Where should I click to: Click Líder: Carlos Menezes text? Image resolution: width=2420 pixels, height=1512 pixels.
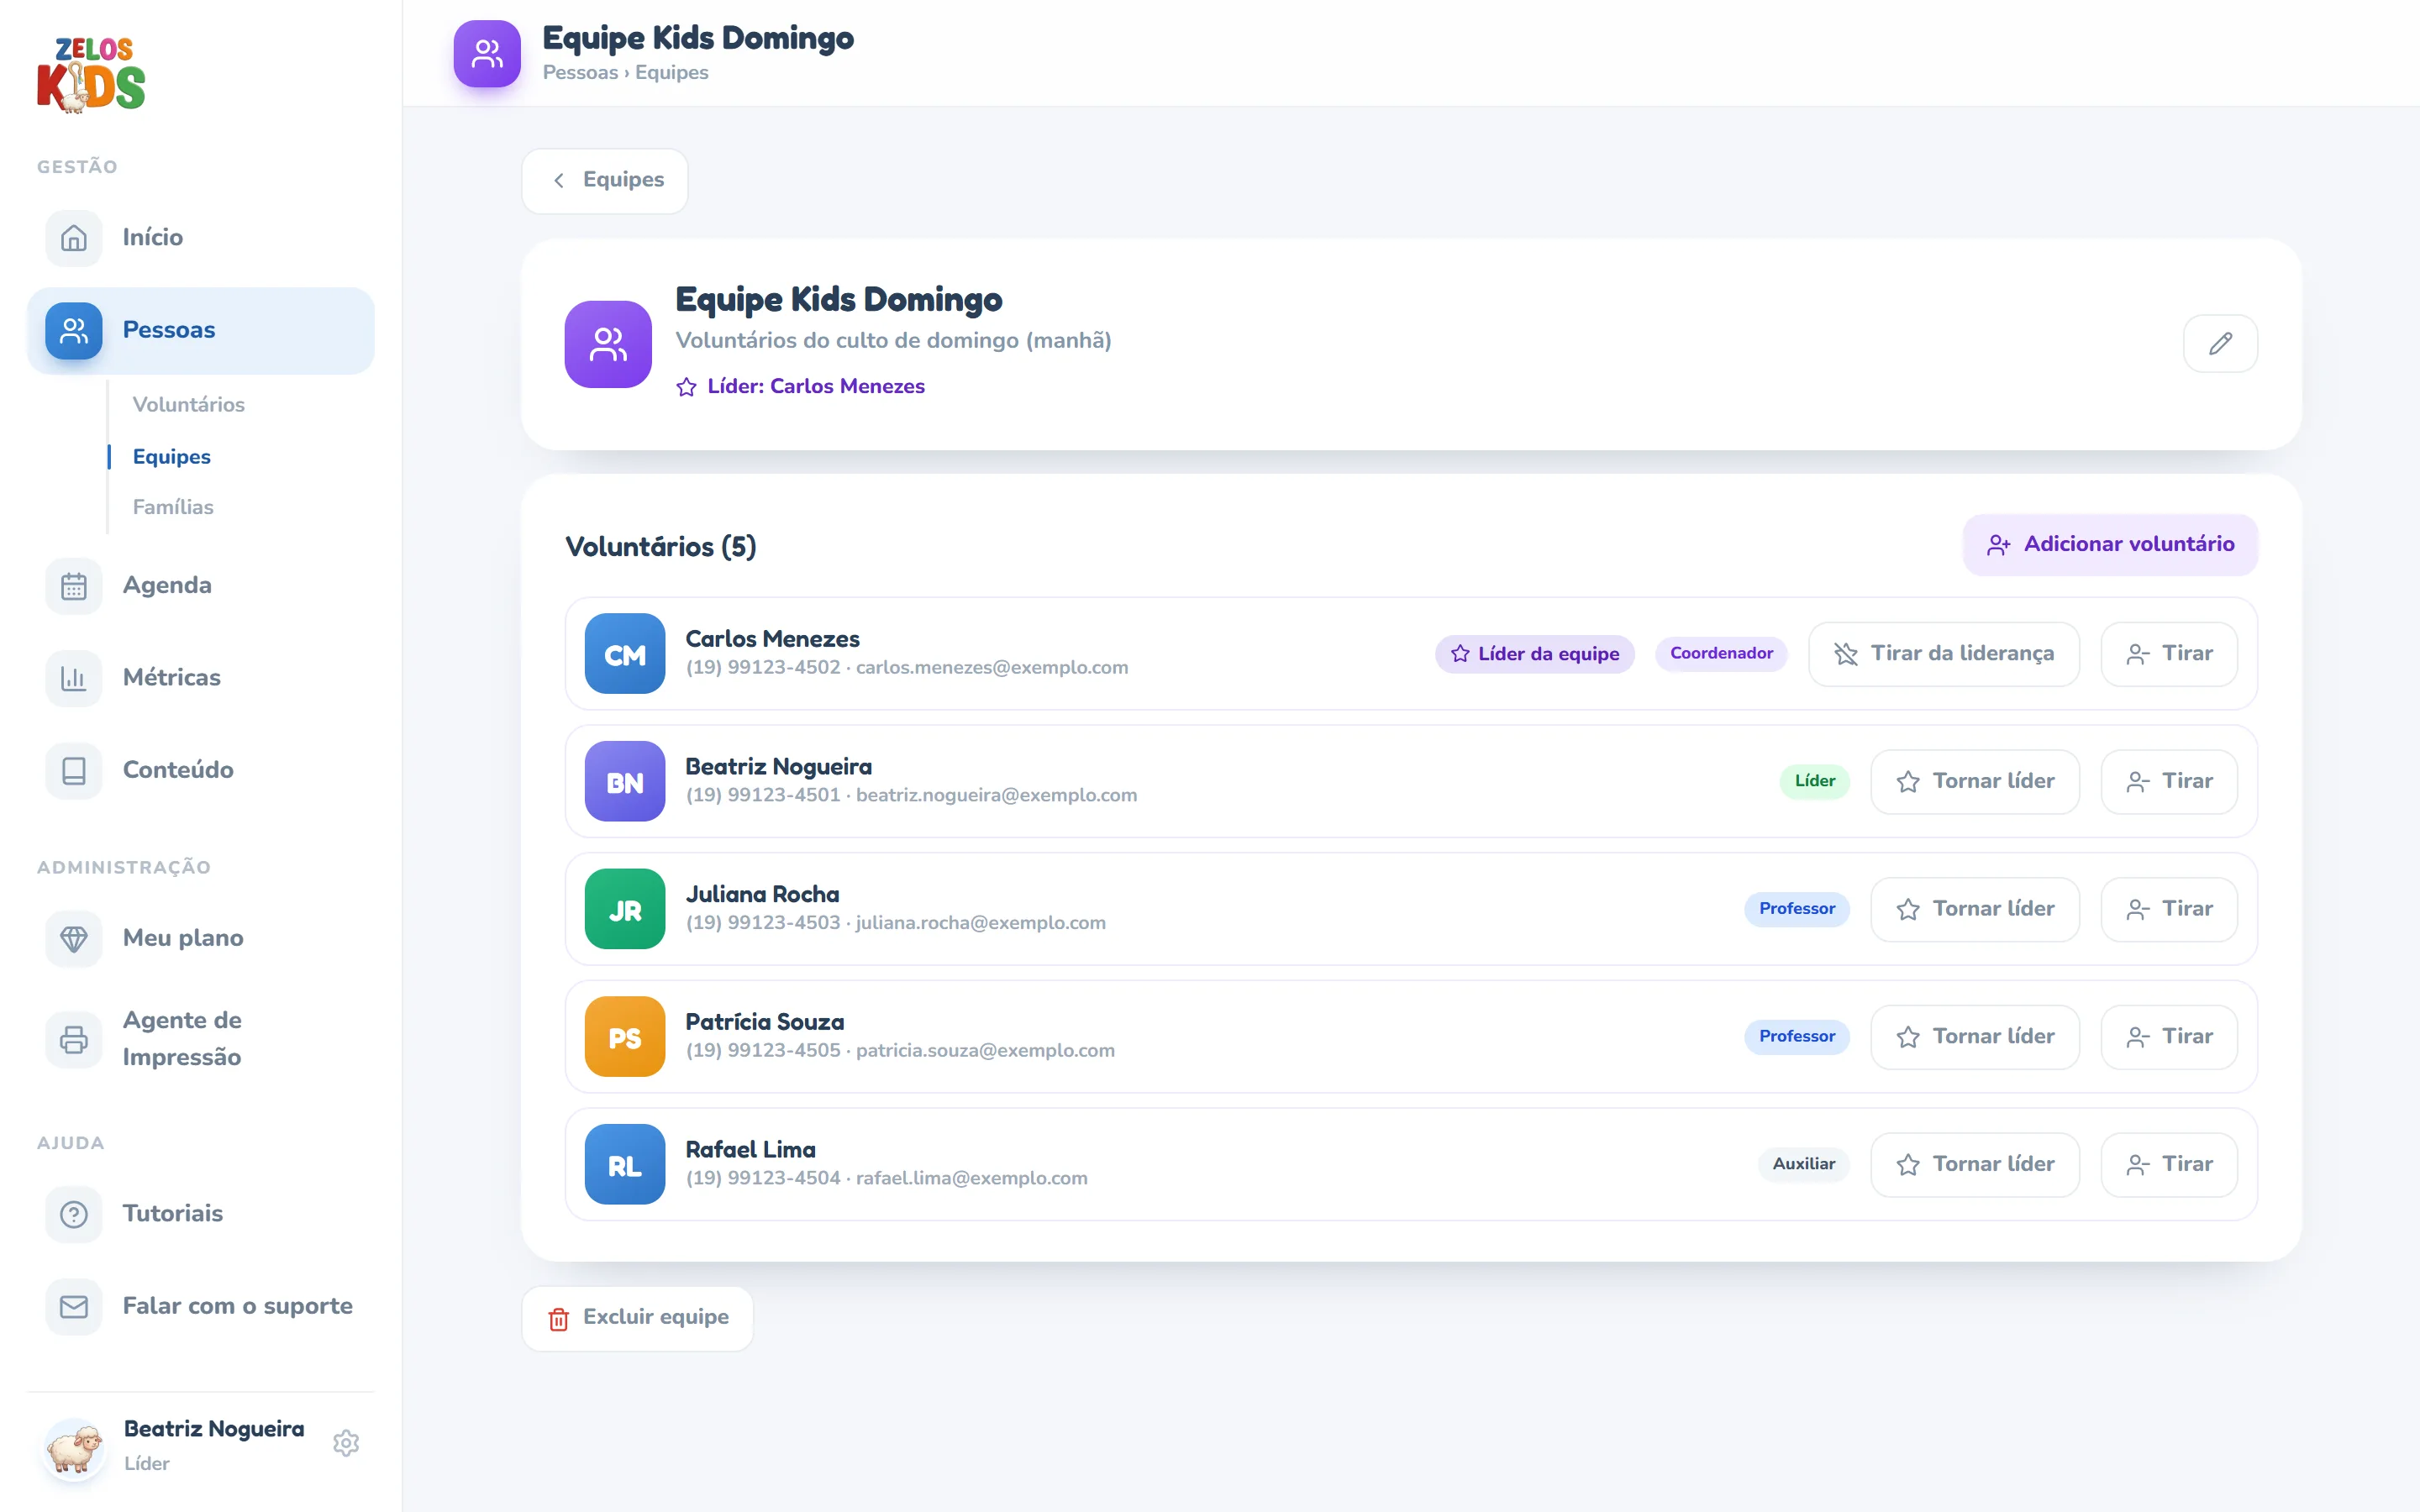point(815,386)
